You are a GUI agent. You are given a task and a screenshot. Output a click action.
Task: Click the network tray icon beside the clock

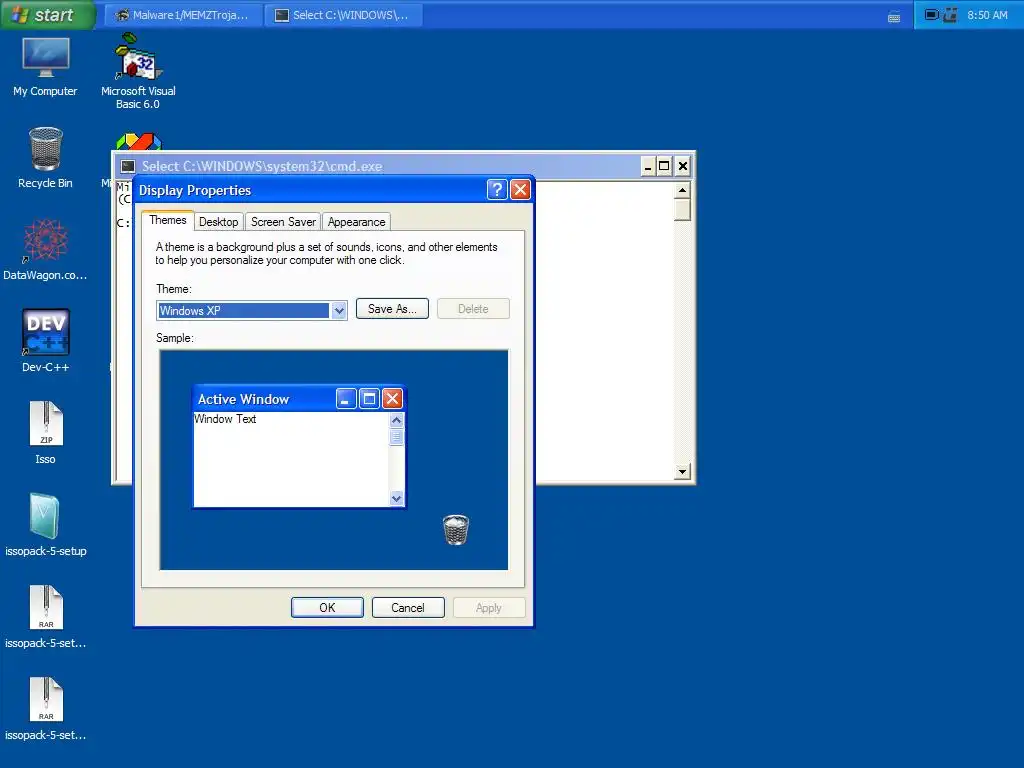click(x=950, y=14)
